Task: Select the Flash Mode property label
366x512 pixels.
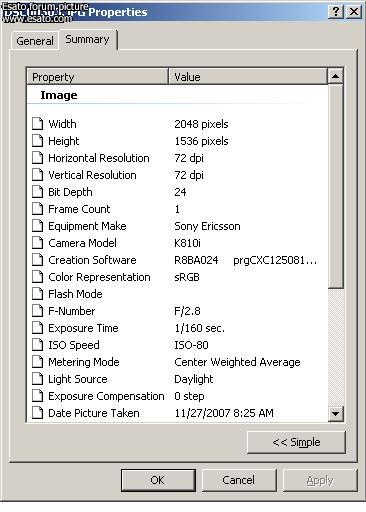Action: [x=75, y=294]
